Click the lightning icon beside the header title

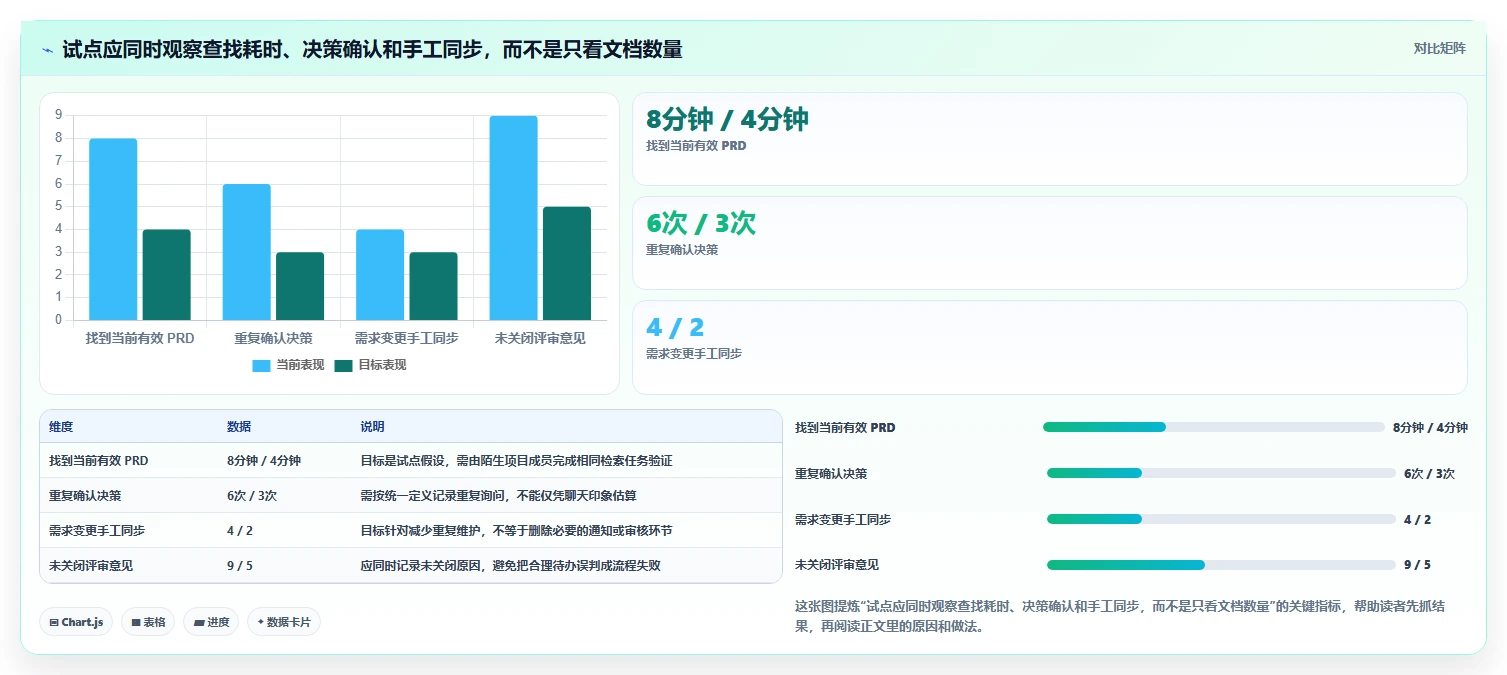(x=48, y=49)
